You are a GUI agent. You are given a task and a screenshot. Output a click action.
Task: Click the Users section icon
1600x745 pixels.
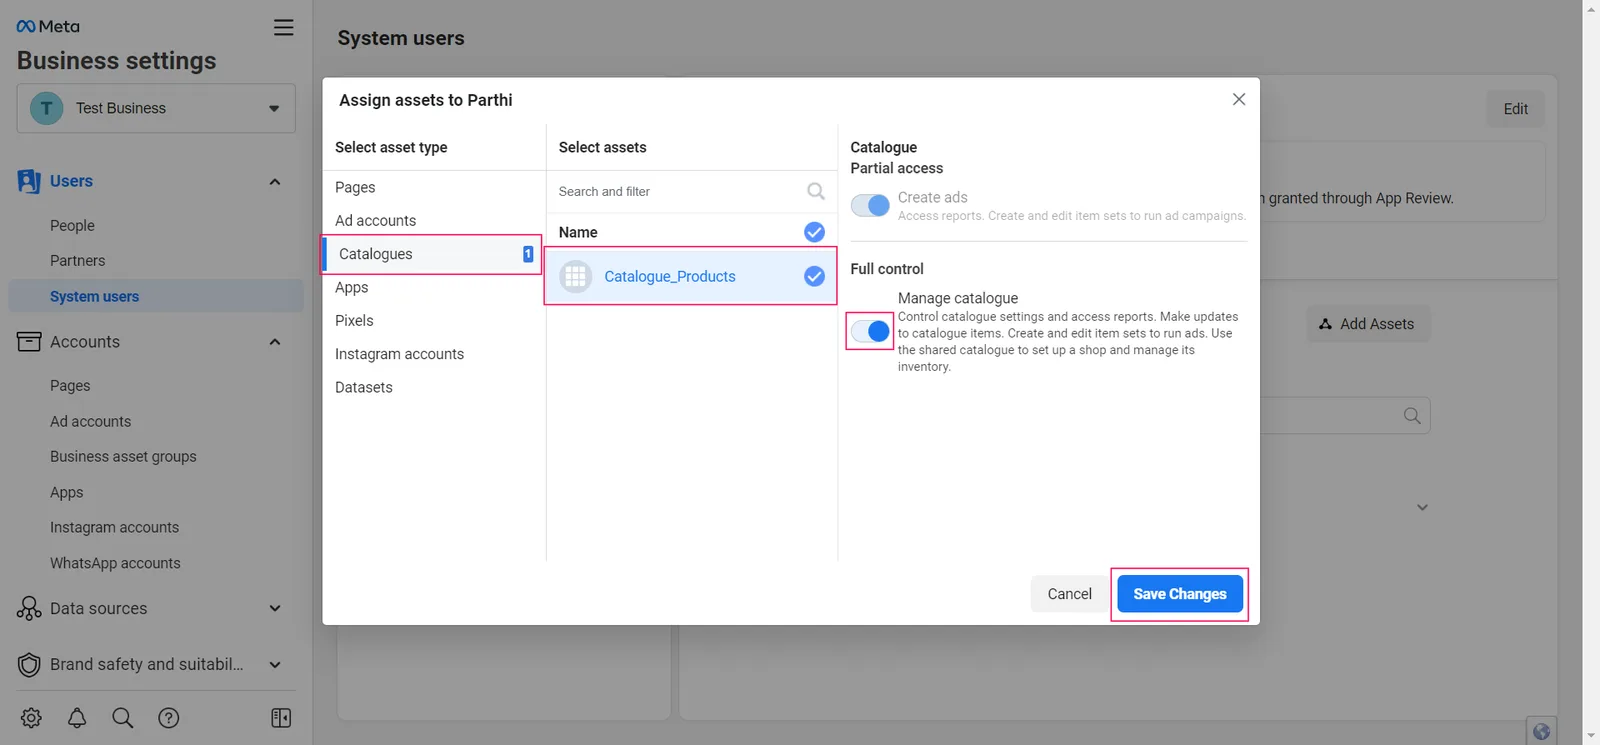(x=29, y=181)
